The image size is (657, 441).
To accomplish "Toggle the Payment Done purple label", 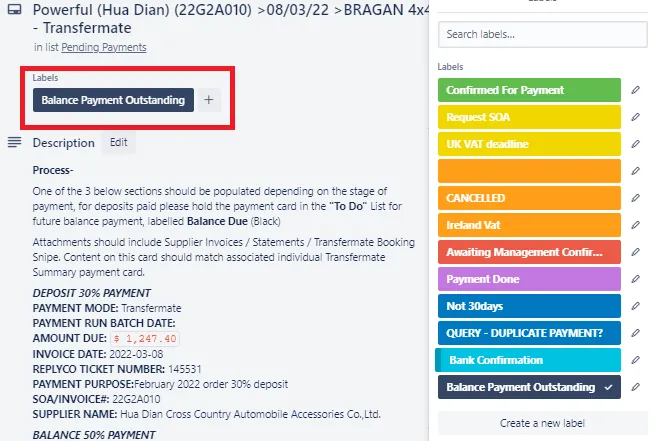I will pos(529,279).
